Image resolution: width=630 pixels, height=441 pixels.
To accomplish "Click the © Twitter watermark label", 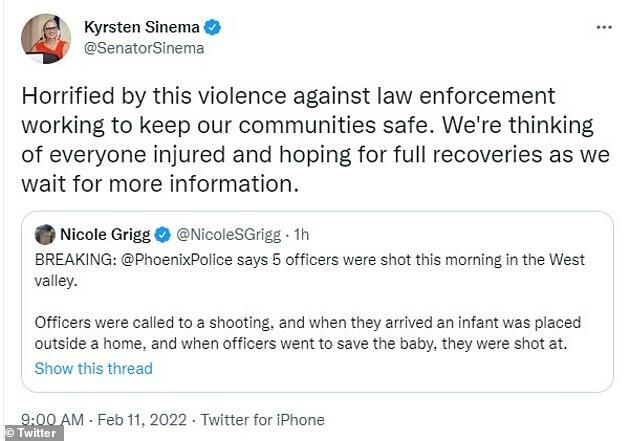I will point(32,433).
